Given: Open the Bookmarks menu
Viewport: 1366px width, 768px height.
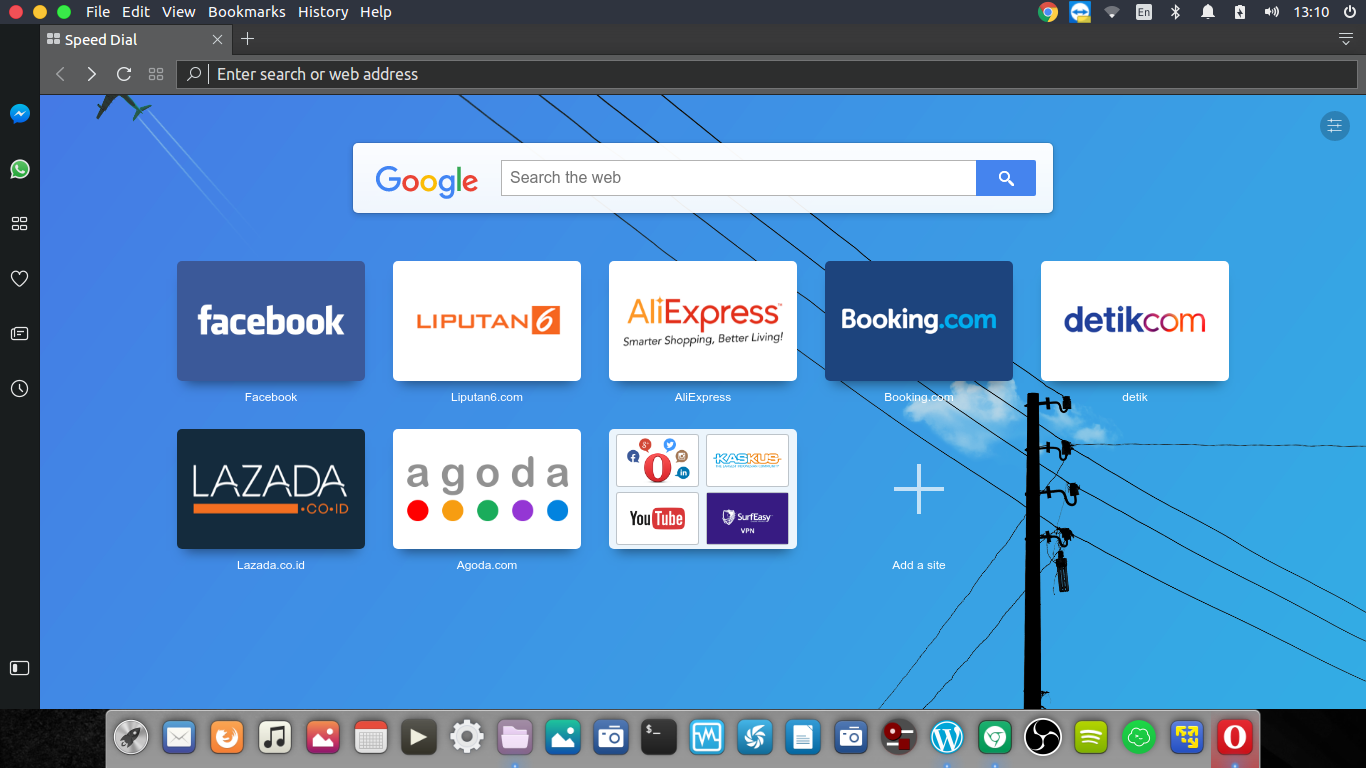Looking at the screenshot, I should (247, 12).
